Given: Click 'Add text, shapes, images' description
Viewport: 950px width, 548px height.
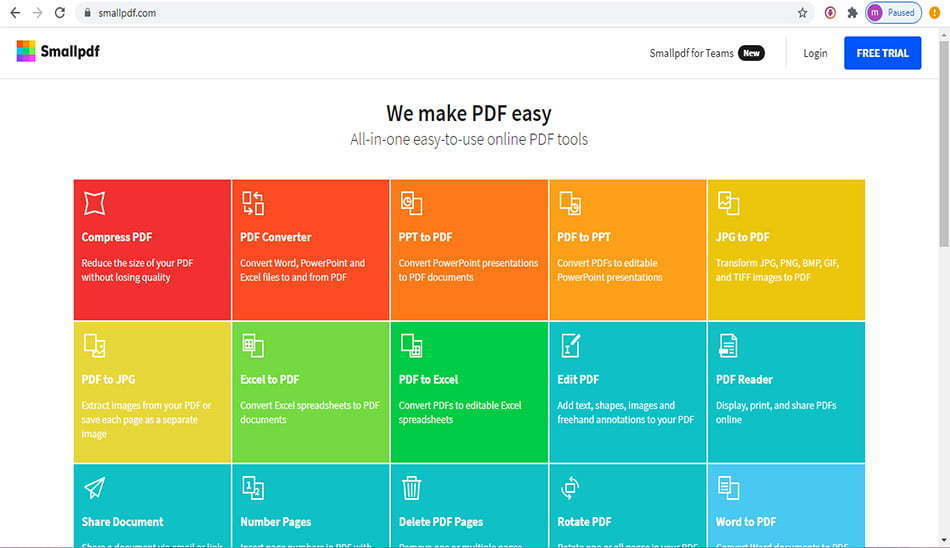Looking at the screenshot, I should (625, 413).
